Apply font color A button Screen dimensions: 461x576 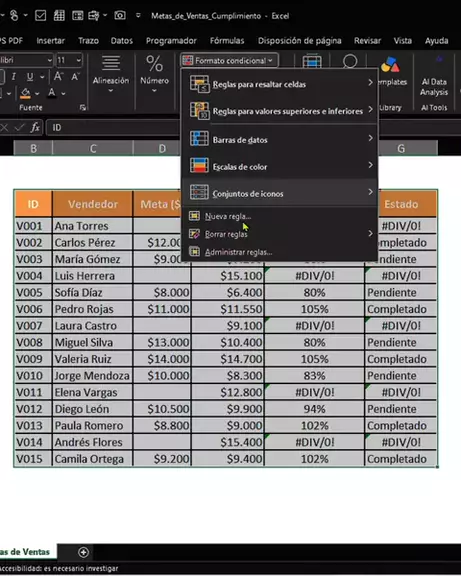[x=52, y=93]
